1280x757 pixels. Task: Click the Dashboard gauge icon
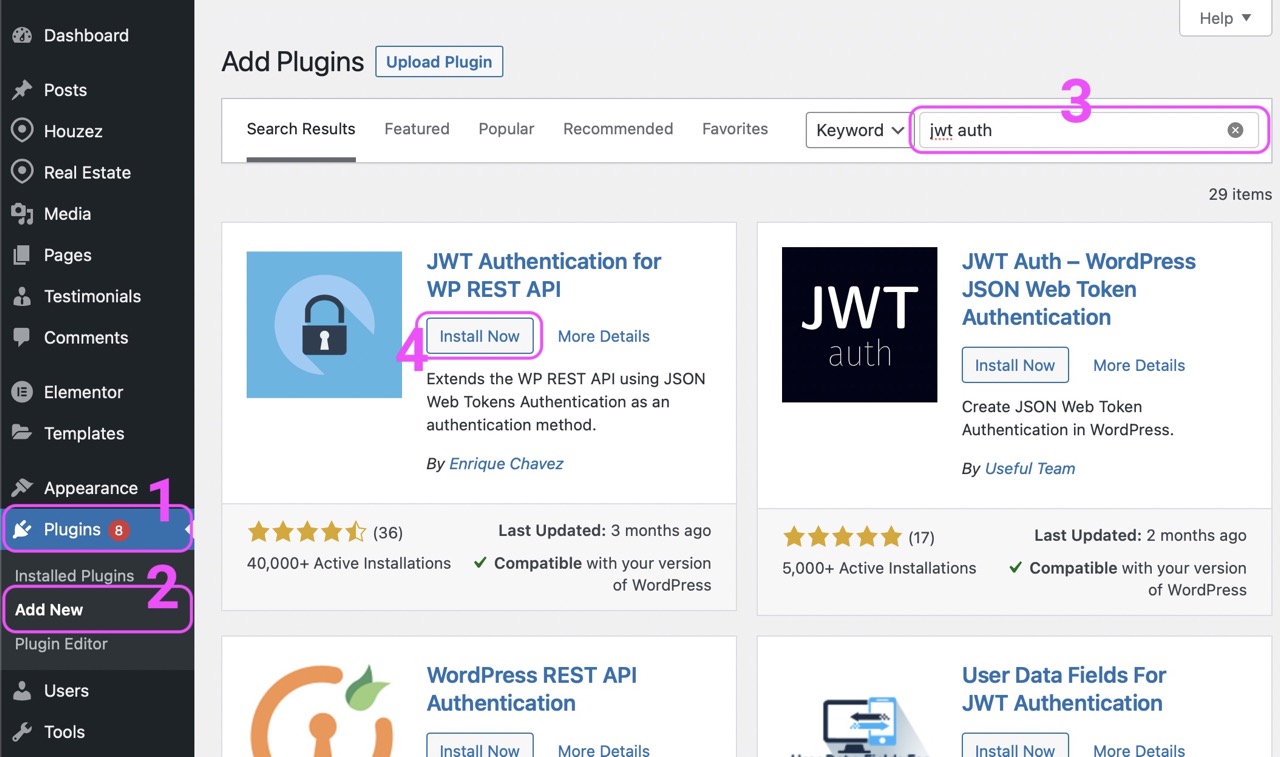(22, 35)
